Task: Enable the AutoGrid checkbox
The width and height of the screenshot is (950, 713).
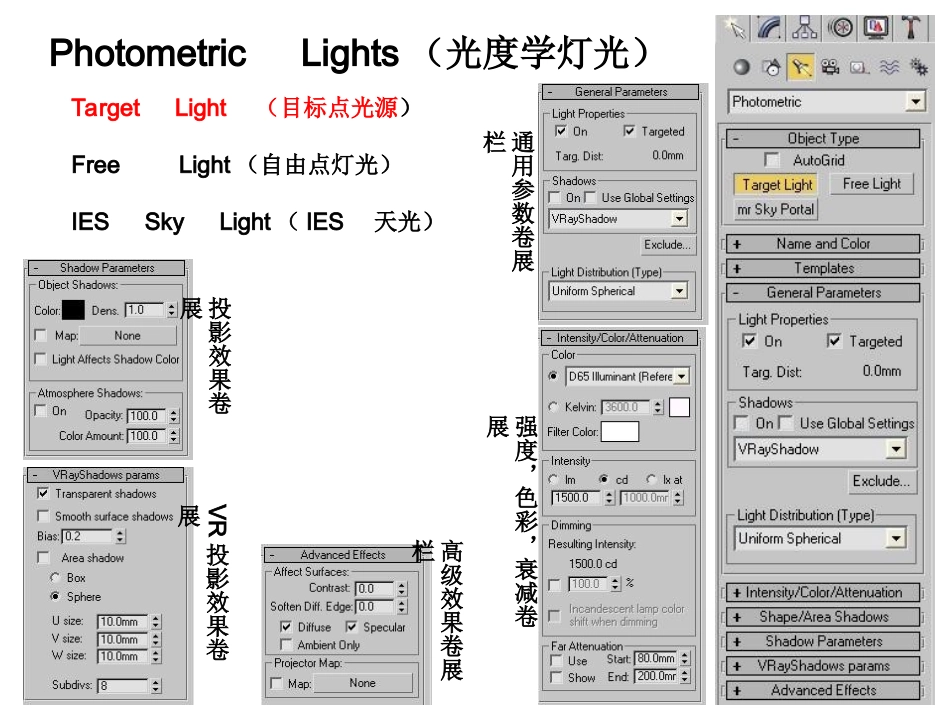Action: (x=771, y=160)
